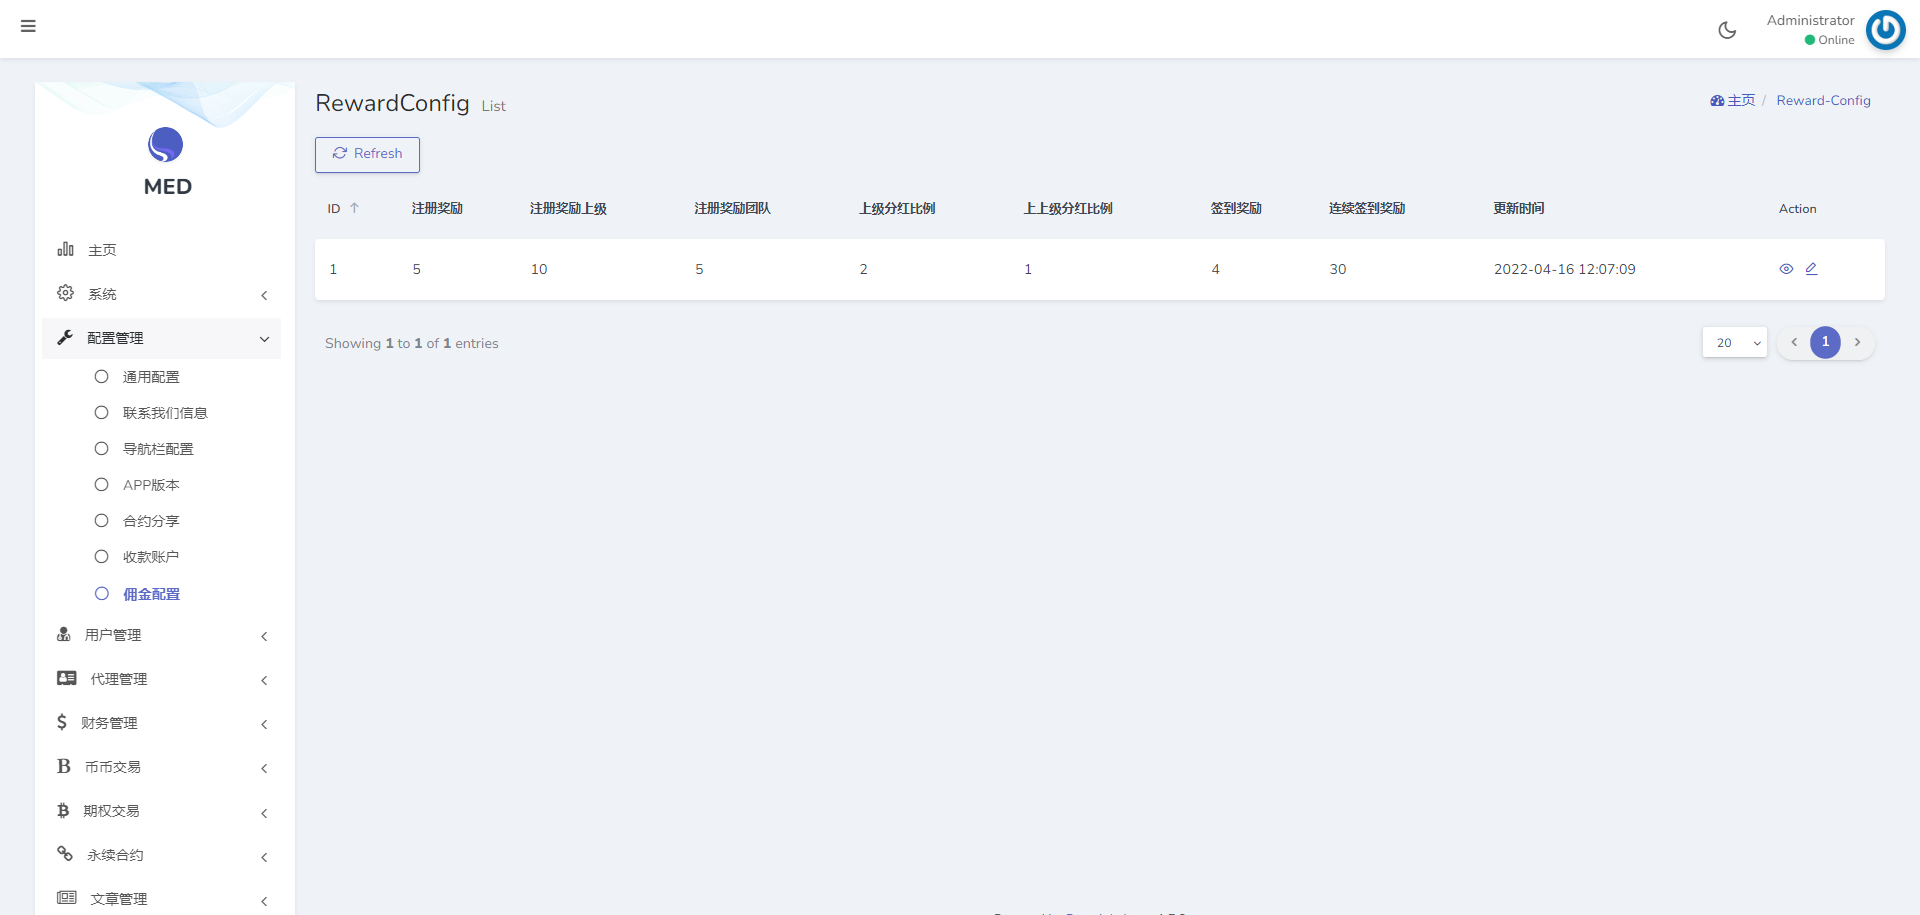Viewport: 1920px width, 915px height.
Task: Click the MED logo icon
Action: pyautogui.click(x=166, y=145)
